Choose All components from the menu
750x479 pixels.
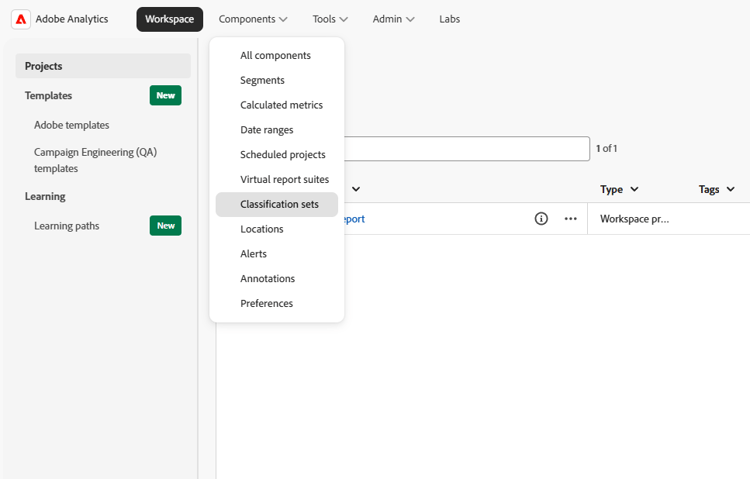276,56
